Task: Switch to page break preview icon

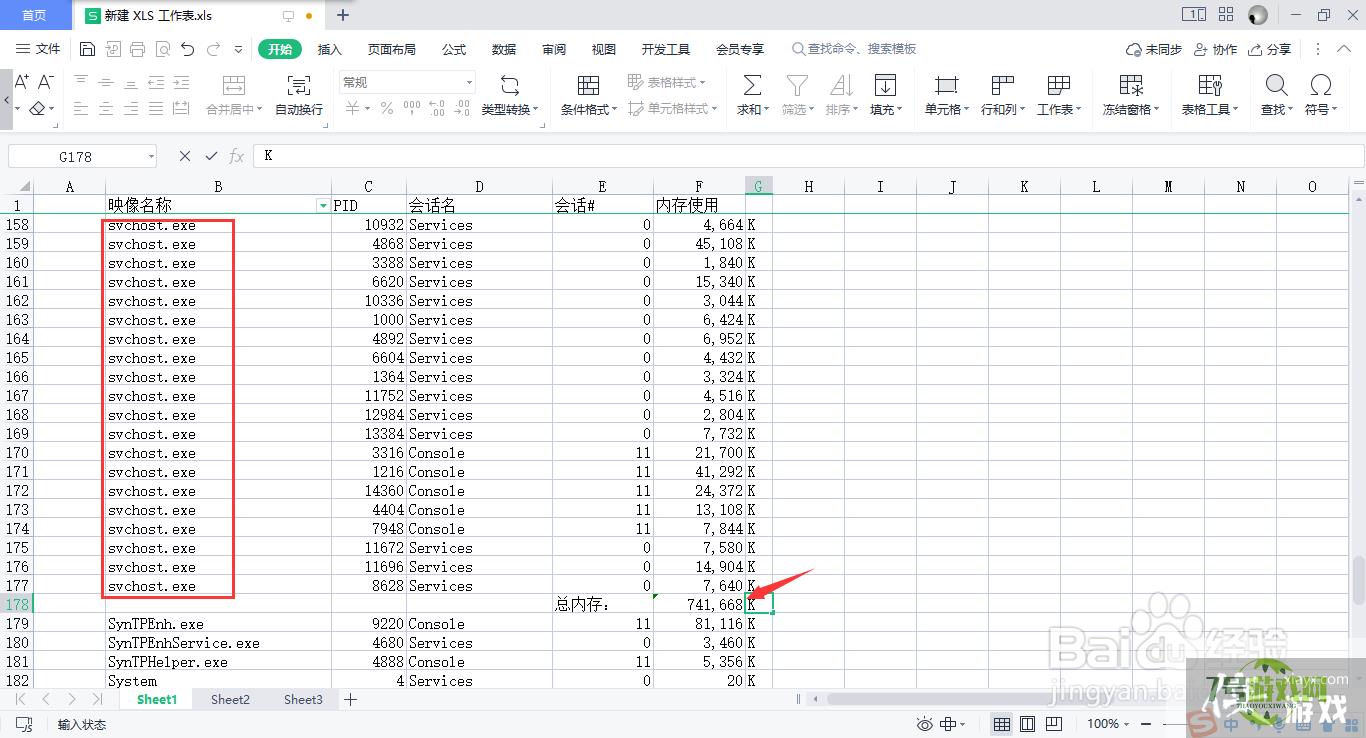Action: click(x=1053, y=724)
